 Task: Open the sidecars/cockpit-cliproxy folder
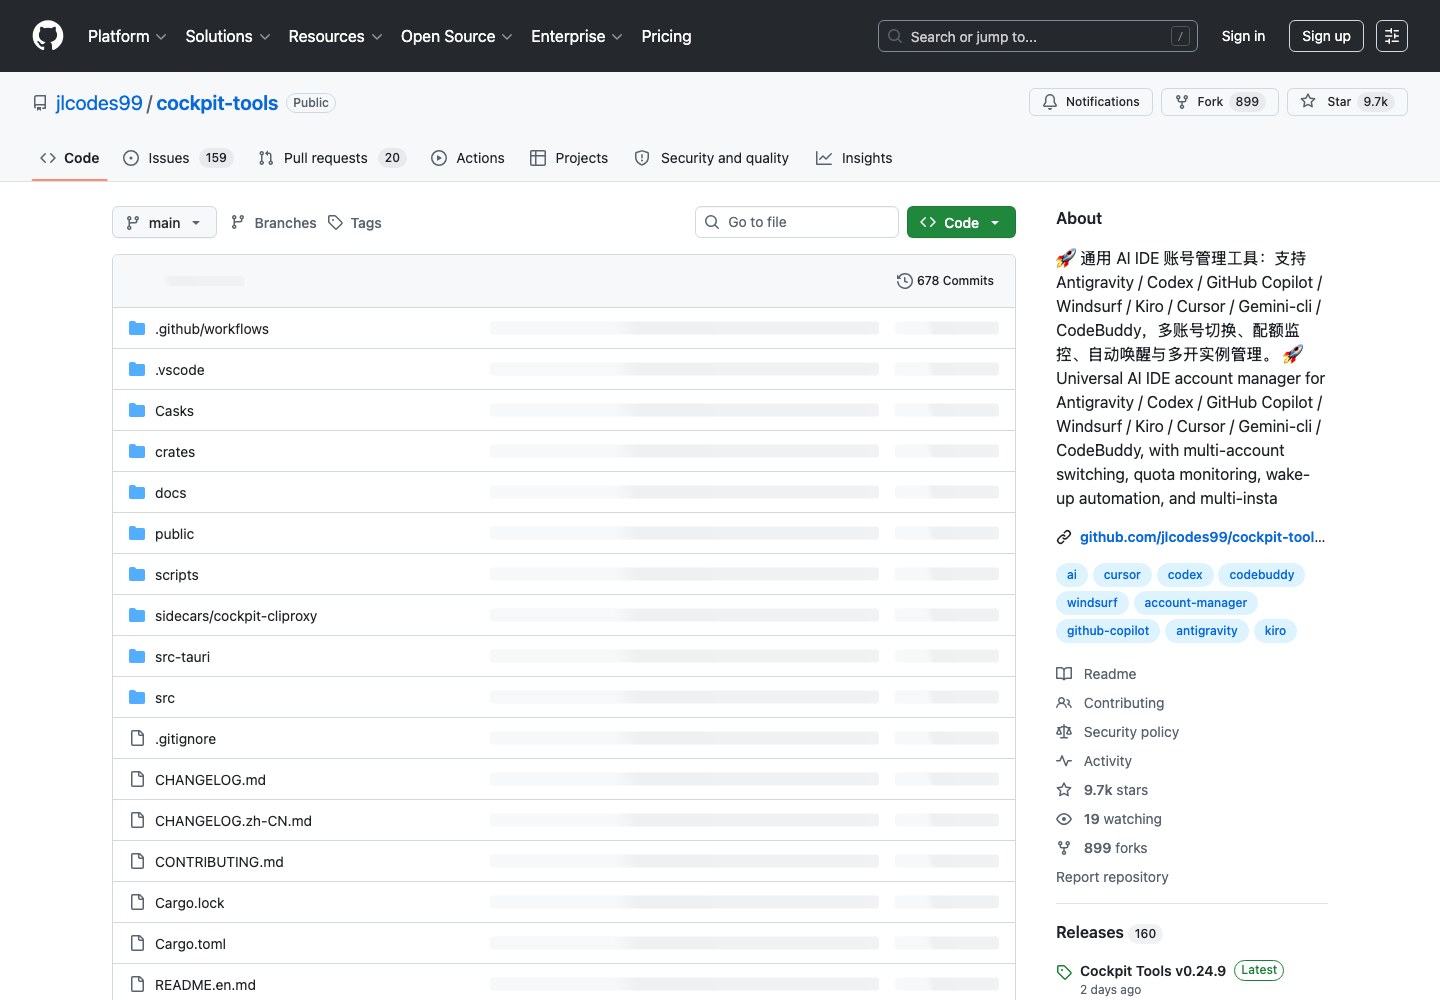click(x=236, y=616)
